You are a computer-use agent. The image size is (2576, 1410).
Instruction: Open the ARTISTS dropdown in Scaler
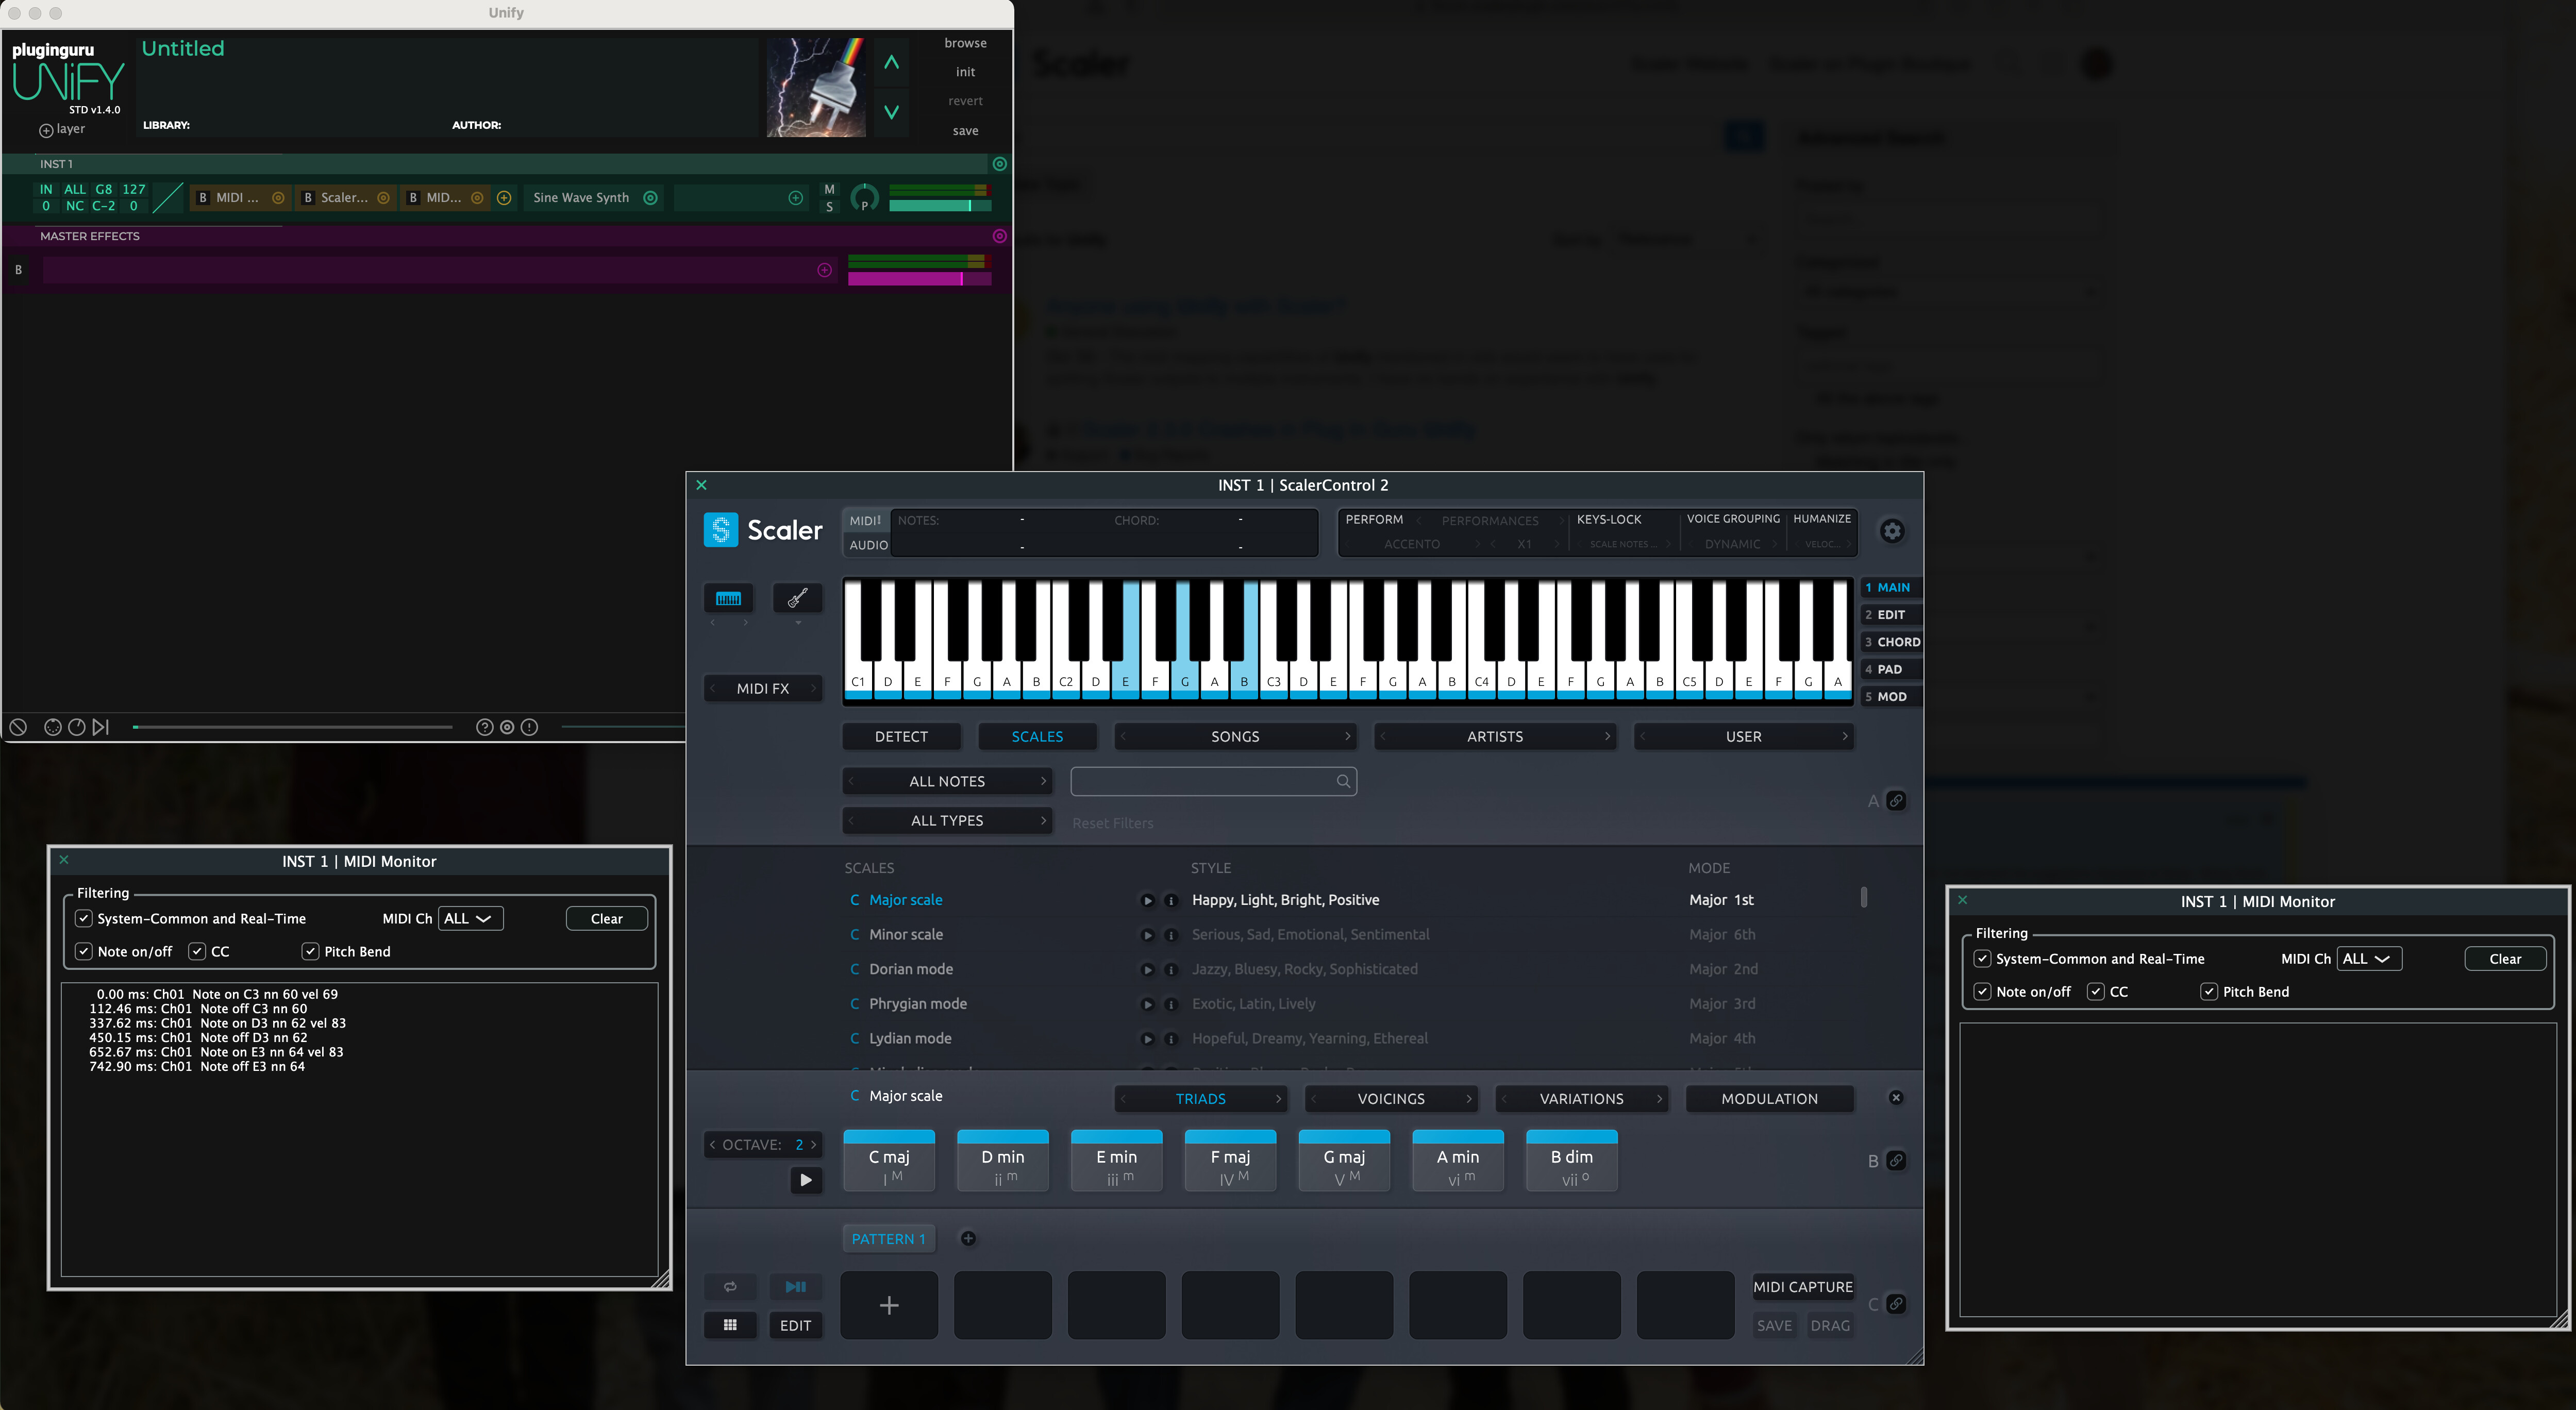(x=1495, y=736)
